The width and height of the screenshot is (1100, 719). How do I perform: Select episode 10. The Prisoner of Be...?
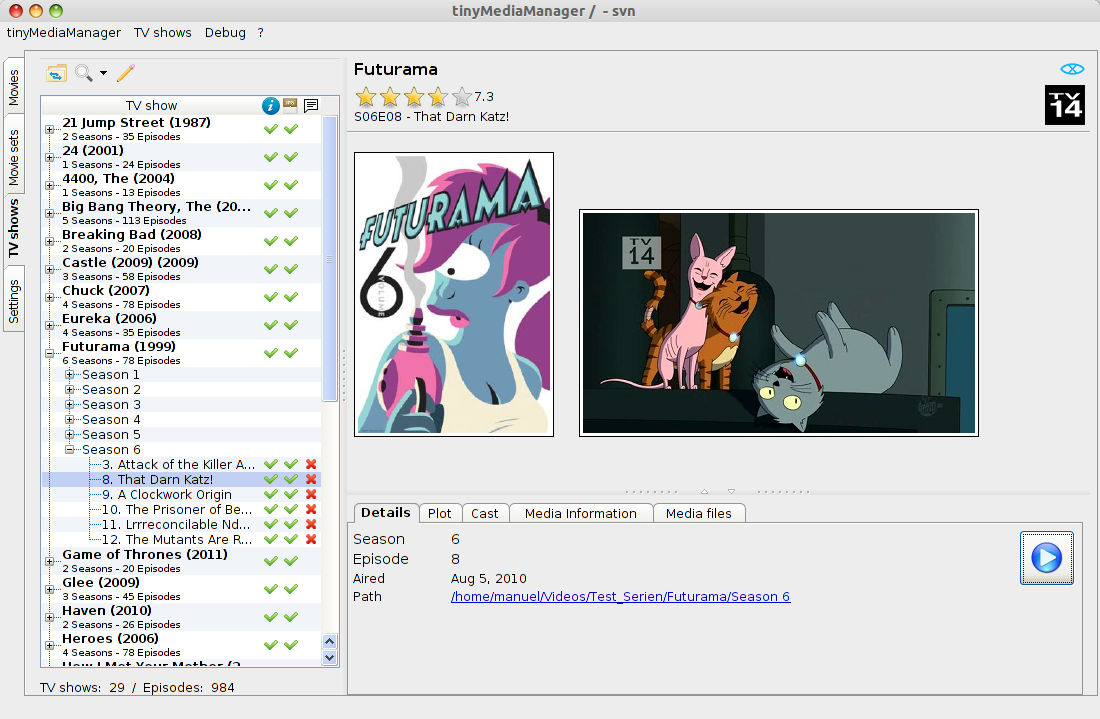177,509
